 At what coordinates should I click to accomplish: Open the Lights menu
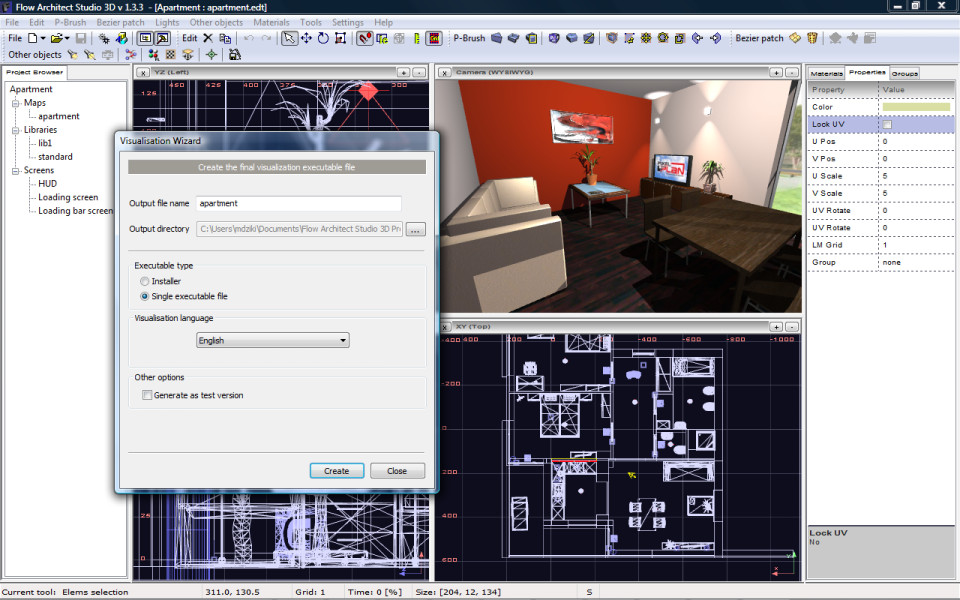click(x=167, y=23)
